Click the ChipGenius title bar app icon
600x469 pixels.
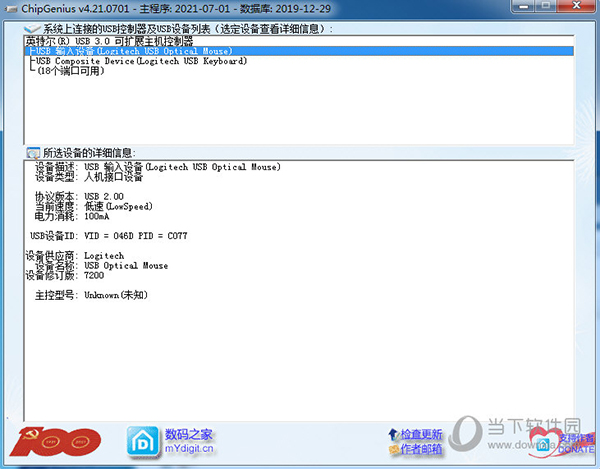coord(11,8)
